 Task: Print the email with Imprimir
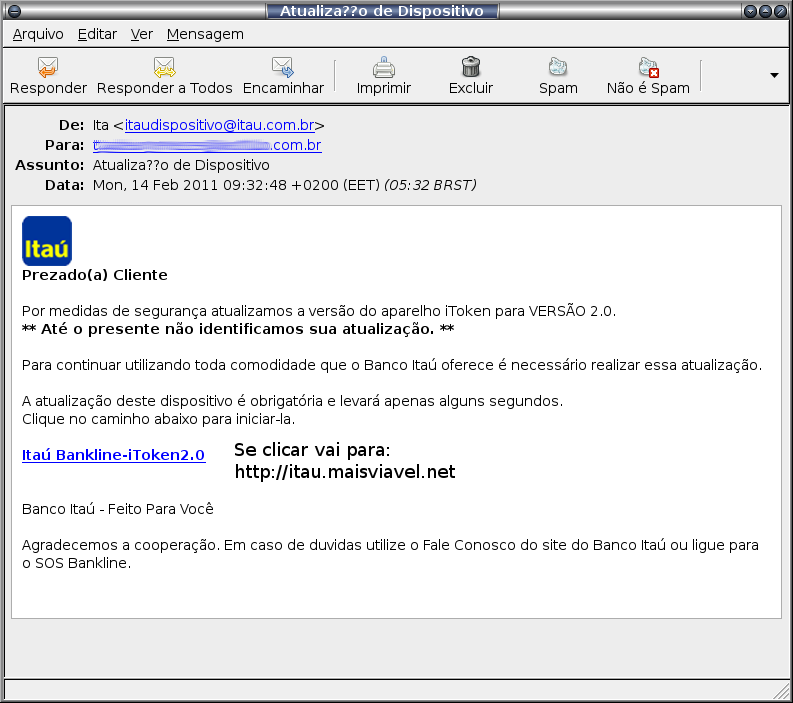tap(383, 76)
